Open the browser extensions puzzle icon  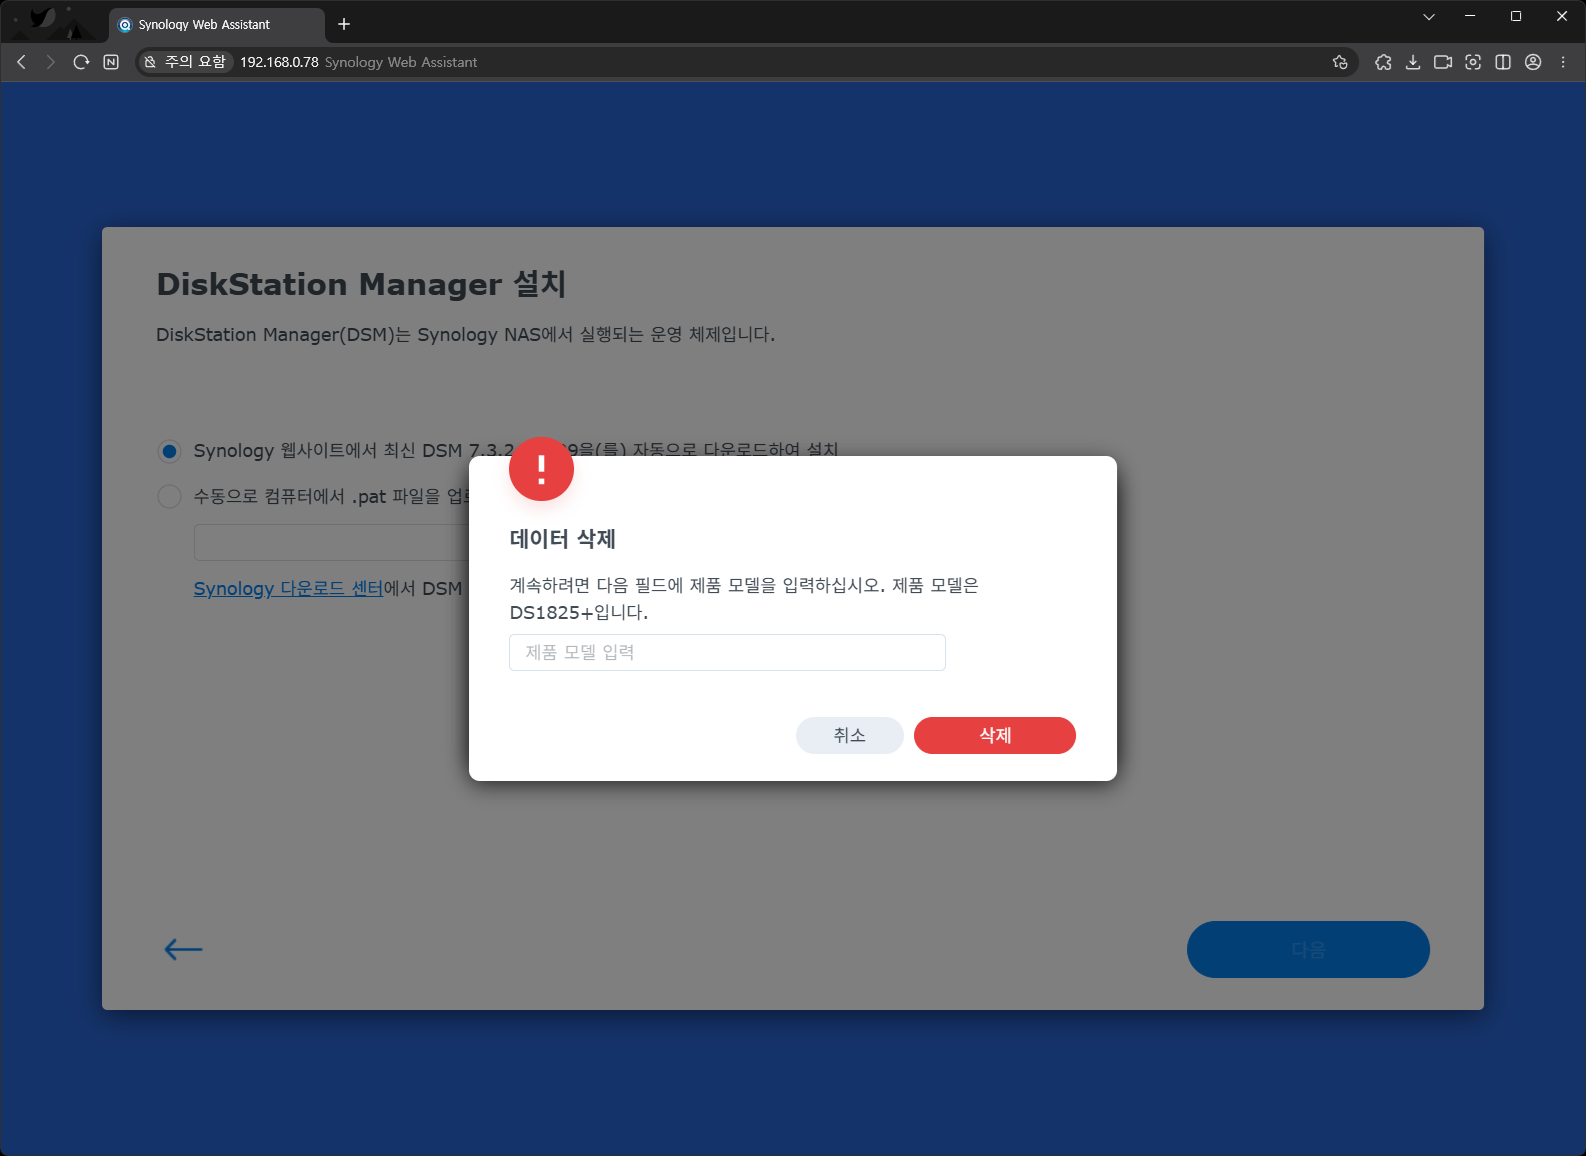tap(1383, 62)
